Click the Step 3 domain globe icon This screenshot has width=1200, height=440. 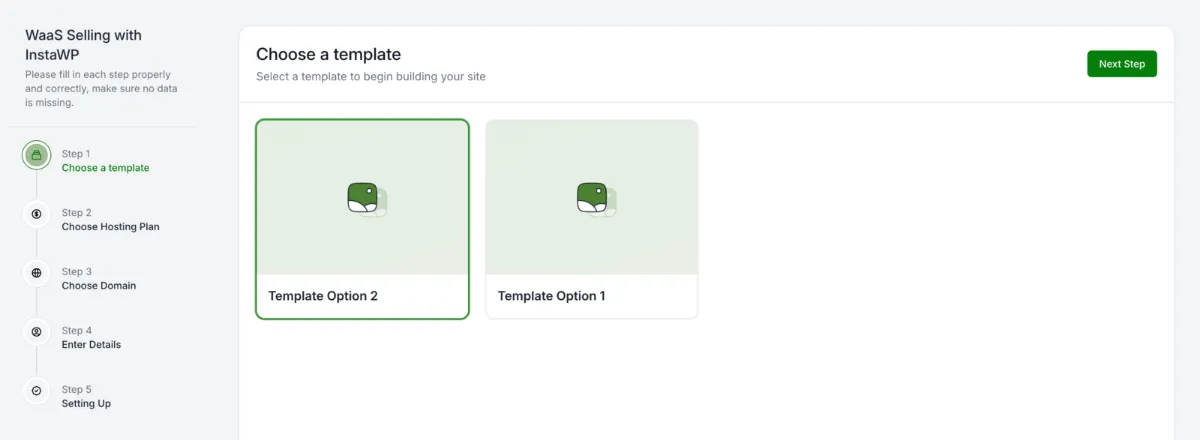click(x=36, y=273)
